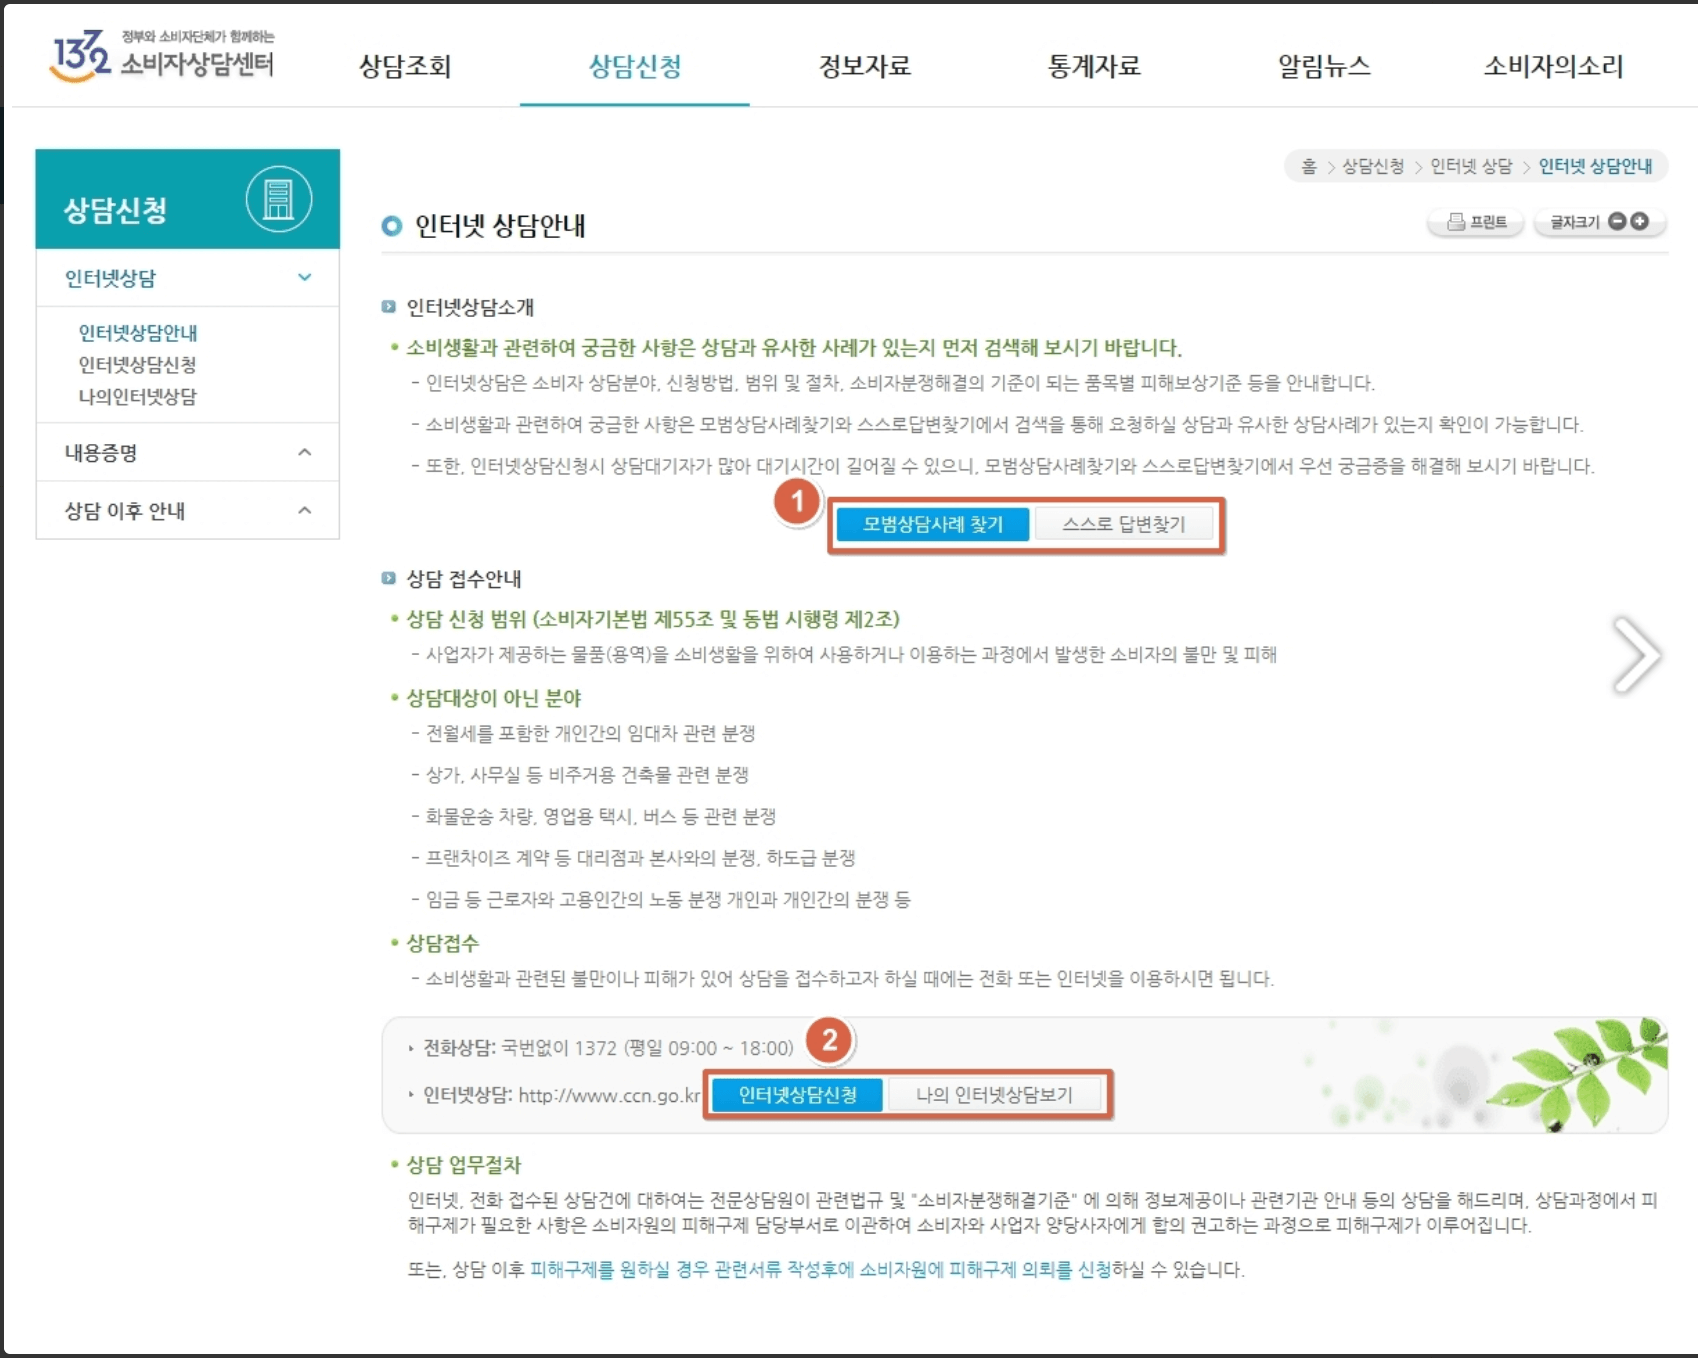Open 나의 인터넷상담보기
The height and width of the screenshot is (1358, 1698).
coord(995,1094)
